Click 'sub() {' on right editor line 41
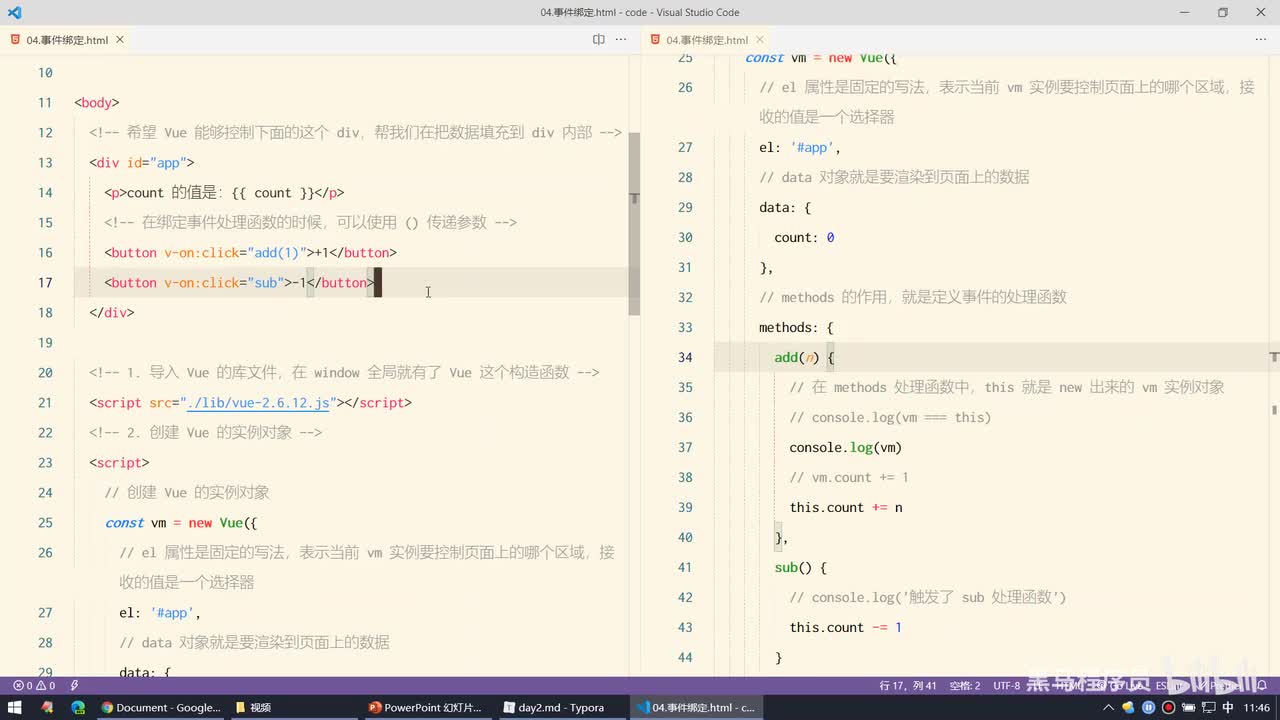 coord(800,567)
